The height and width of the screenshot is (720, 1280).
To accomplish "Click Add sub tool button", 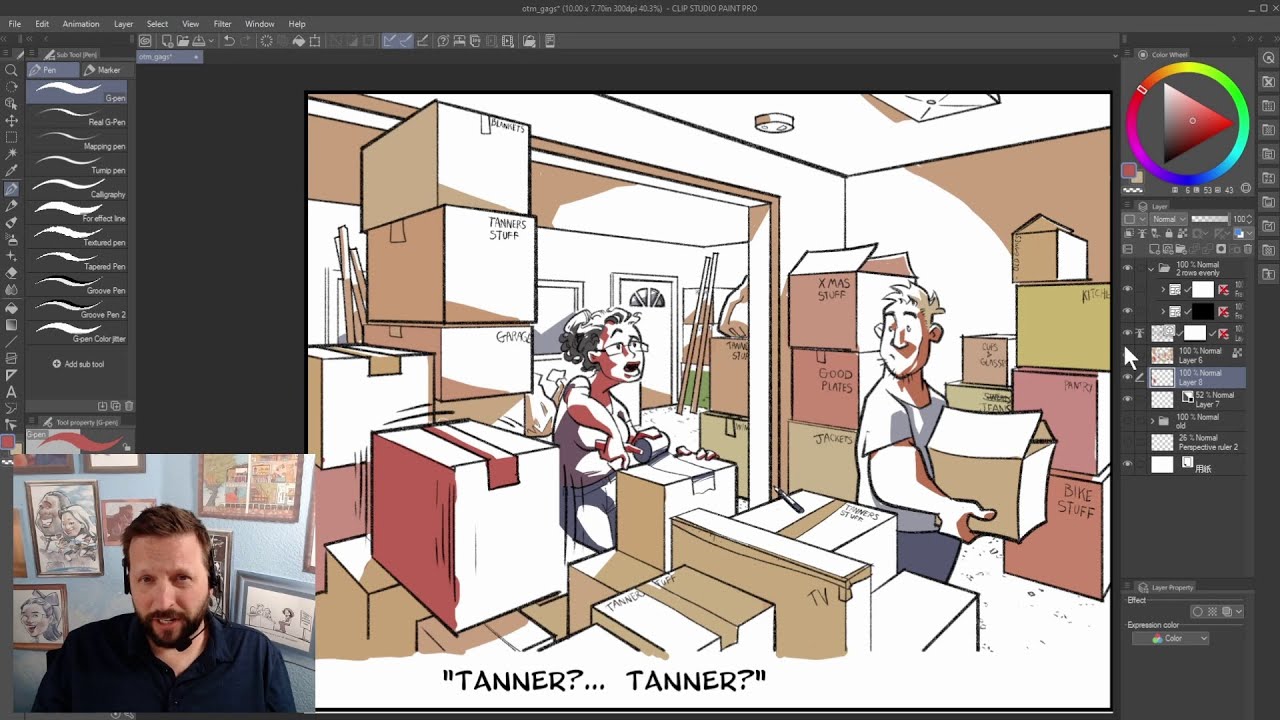I will point(78,364).
